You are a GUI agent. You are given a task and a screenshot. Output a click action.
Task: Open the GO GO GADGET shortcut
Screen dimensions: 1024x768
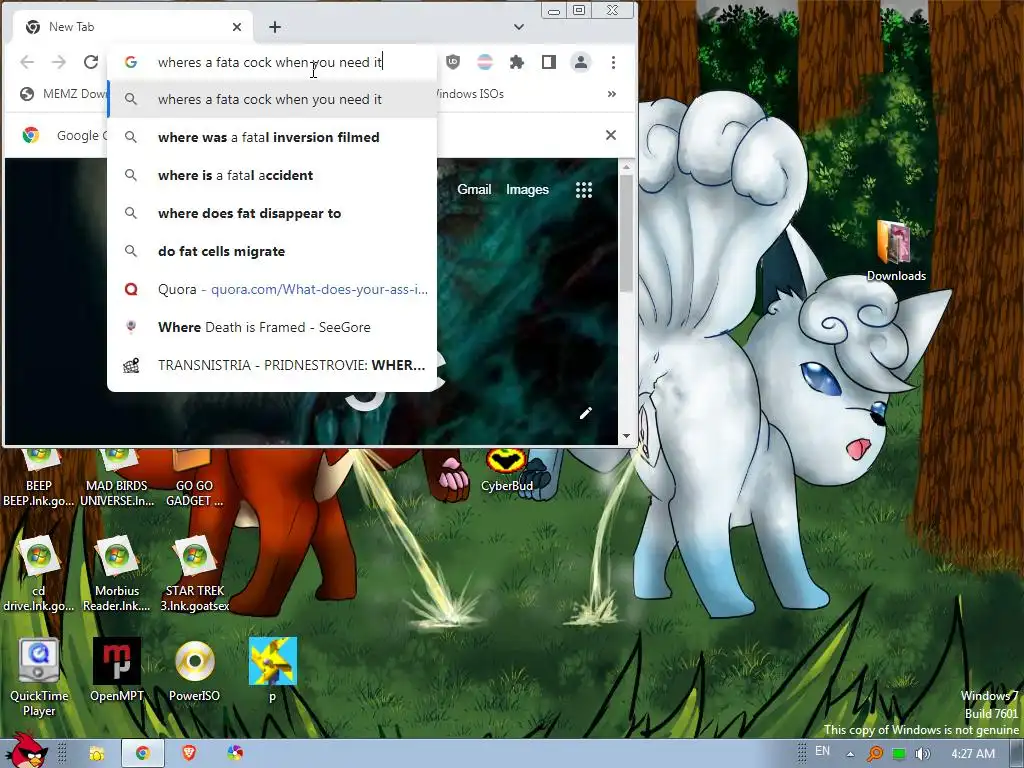(x=195, y=477)
